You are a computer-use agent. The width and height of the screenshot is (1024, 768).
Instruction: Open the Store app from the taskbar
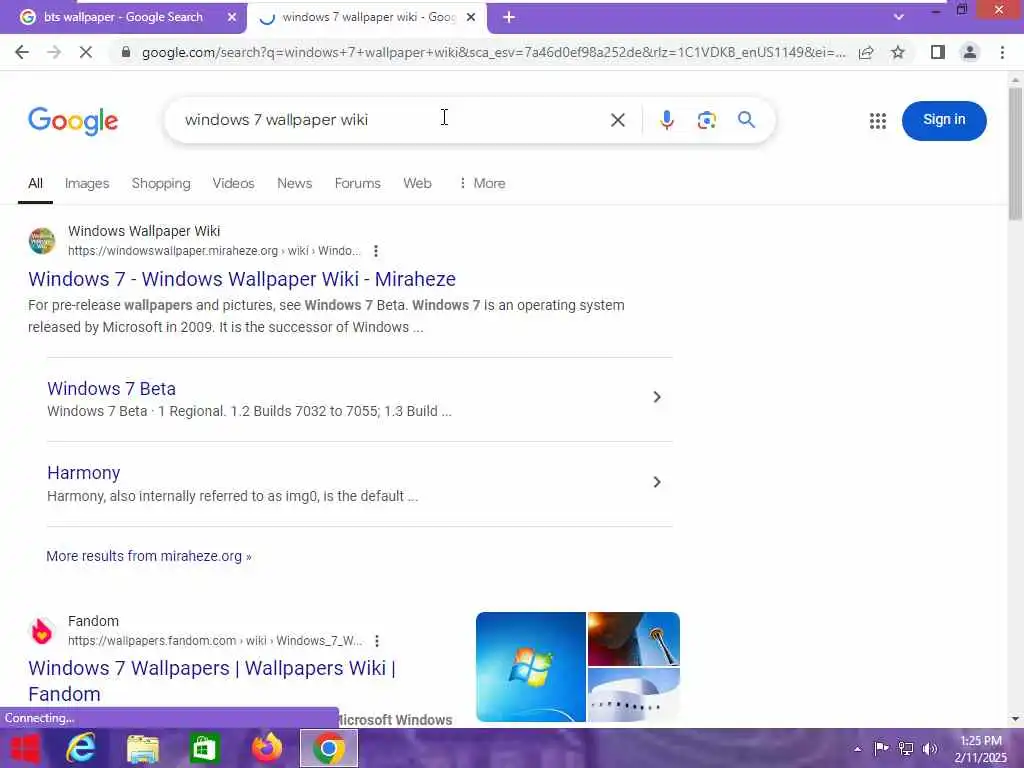click(x=204, y=749)
